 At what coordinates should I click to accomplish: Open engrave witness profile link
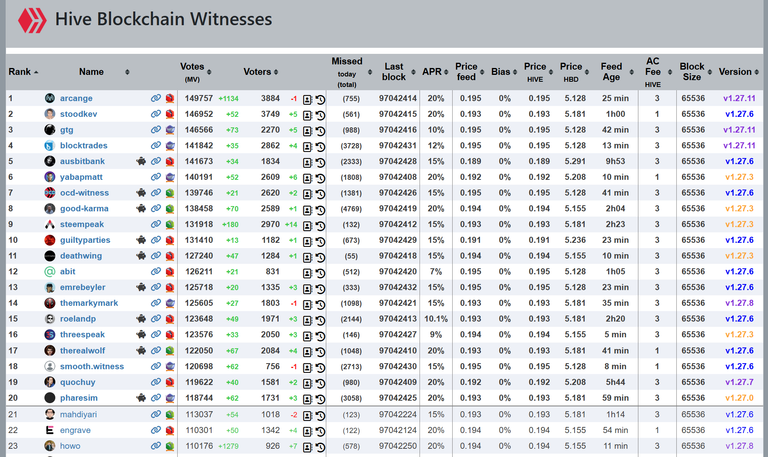(75, 431)
